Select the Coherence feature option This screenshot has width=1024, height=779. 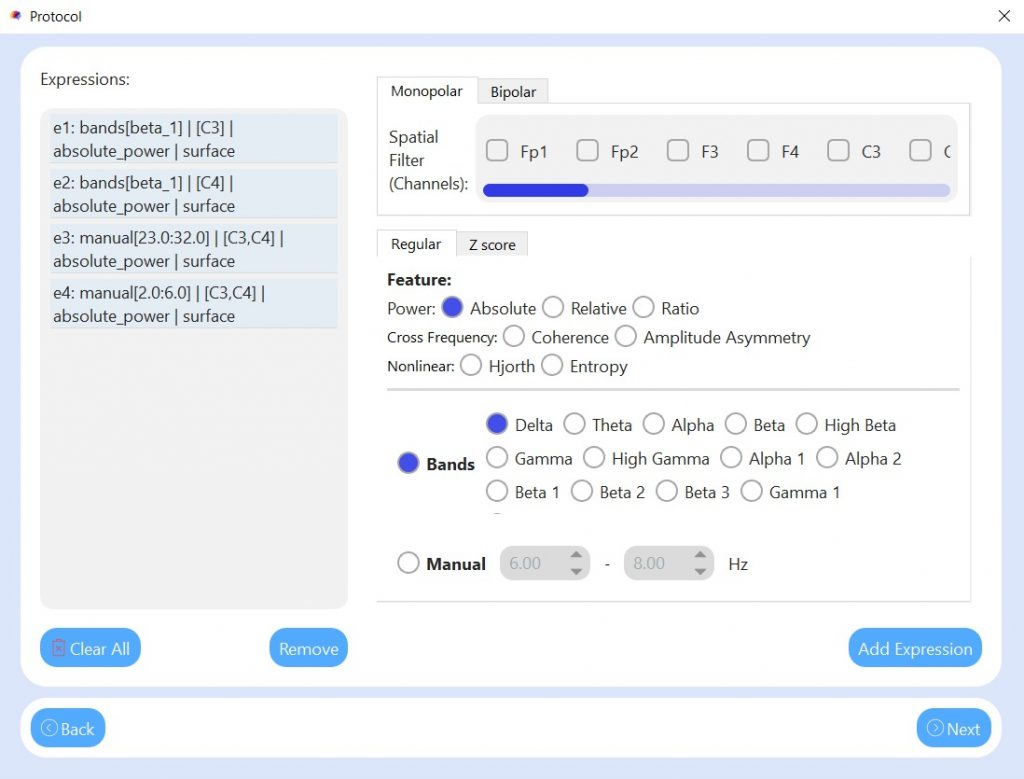pos(514,337)
